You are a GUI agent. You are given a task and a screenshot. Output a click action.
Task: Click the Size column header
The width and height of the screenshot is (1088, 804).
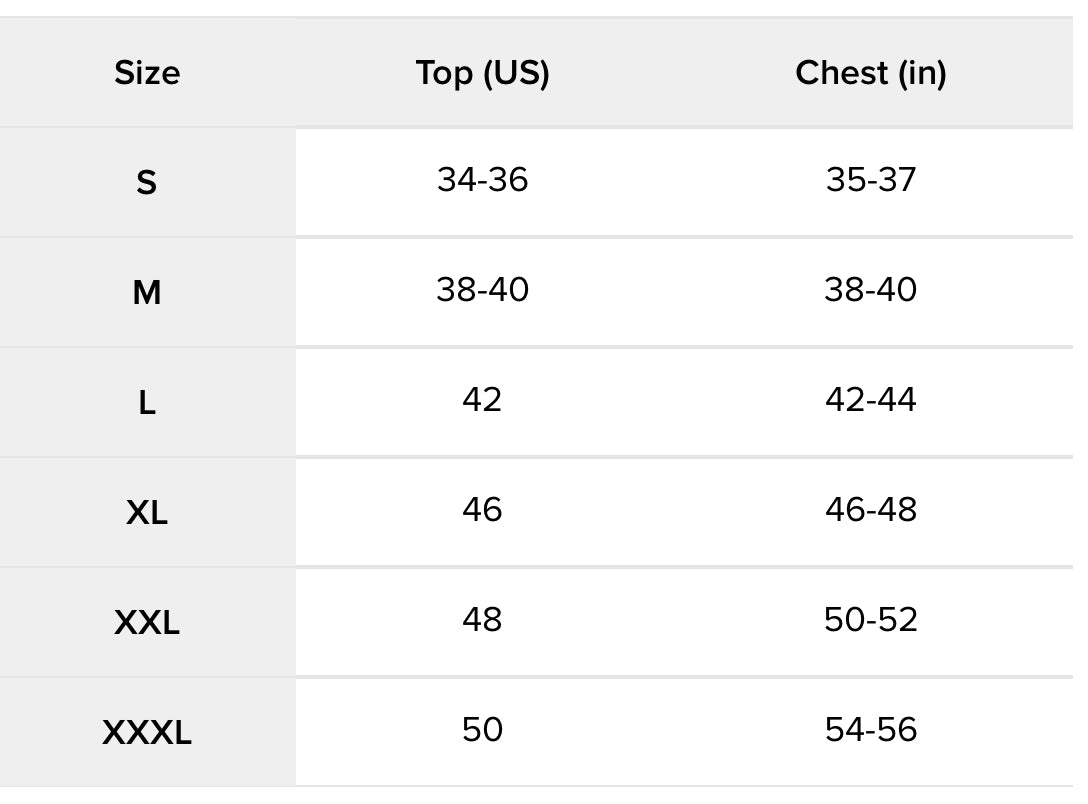(x=147, y=73)
